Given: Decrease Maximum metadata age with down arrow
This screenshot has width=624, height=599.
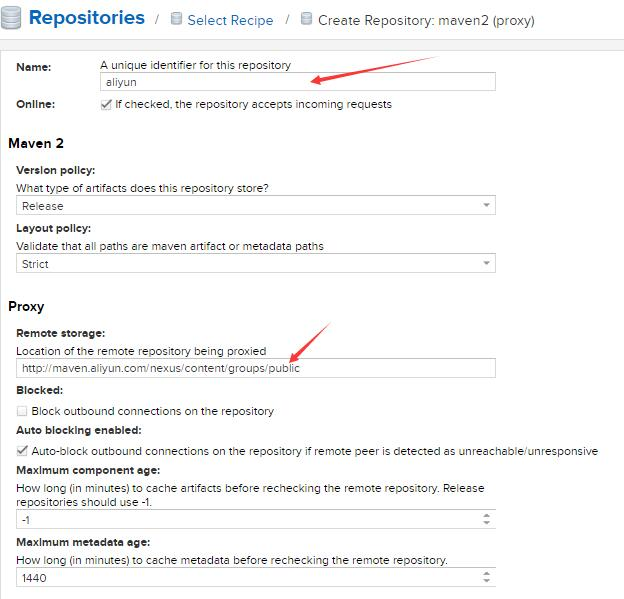Looking at the screenshot, I should tap(486, 580).
